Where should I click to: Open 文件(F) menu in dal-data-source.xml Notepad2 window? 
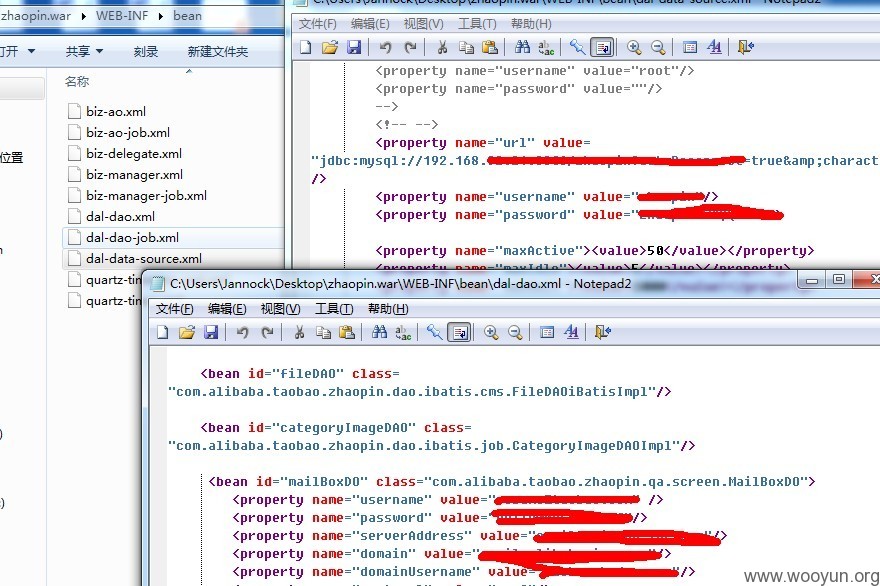click(318, 24)
